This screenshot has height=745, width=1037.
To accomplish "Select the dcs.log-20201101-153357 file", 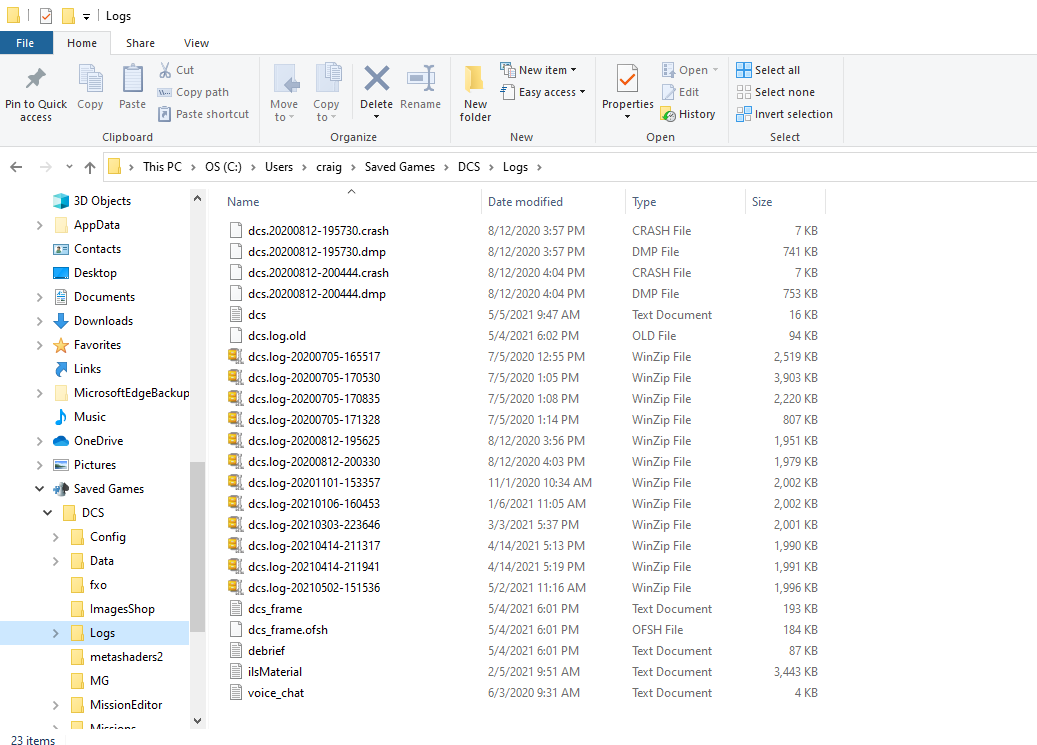I will (314, 482).
